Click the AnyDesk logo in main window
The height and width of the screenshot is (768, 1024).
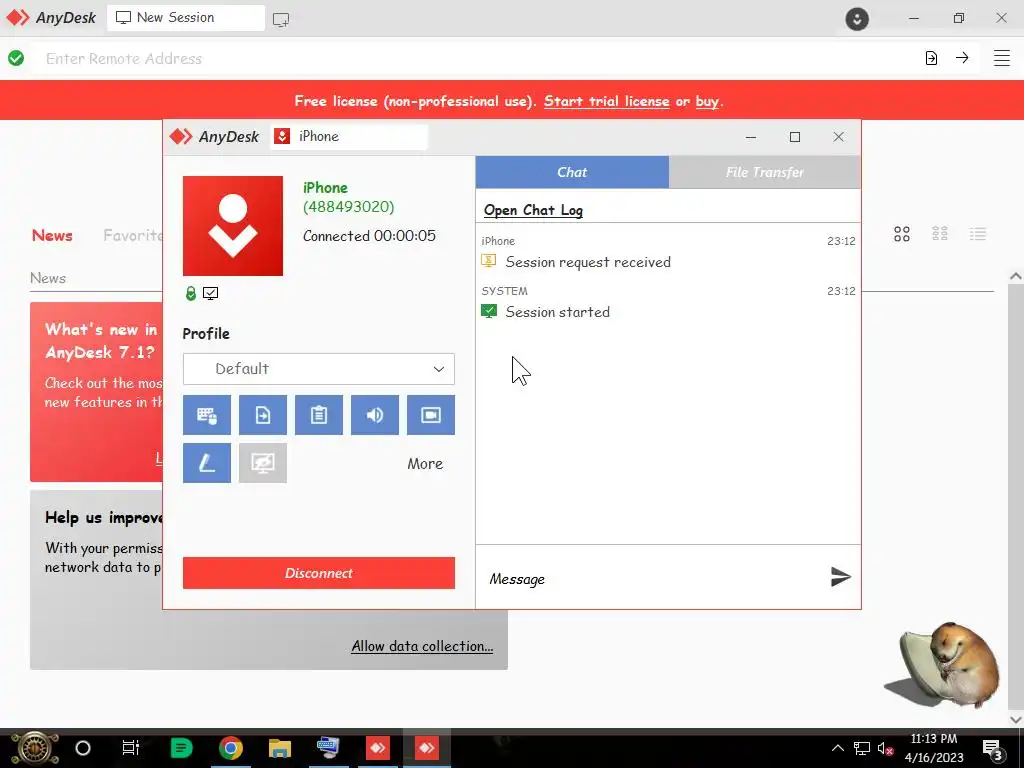pos(51,18)
